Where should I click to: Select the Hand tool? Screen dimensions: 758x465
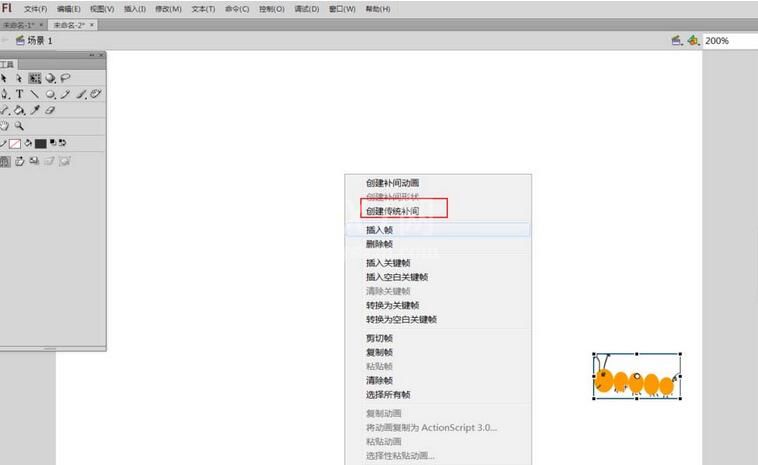tap(4, 126)
